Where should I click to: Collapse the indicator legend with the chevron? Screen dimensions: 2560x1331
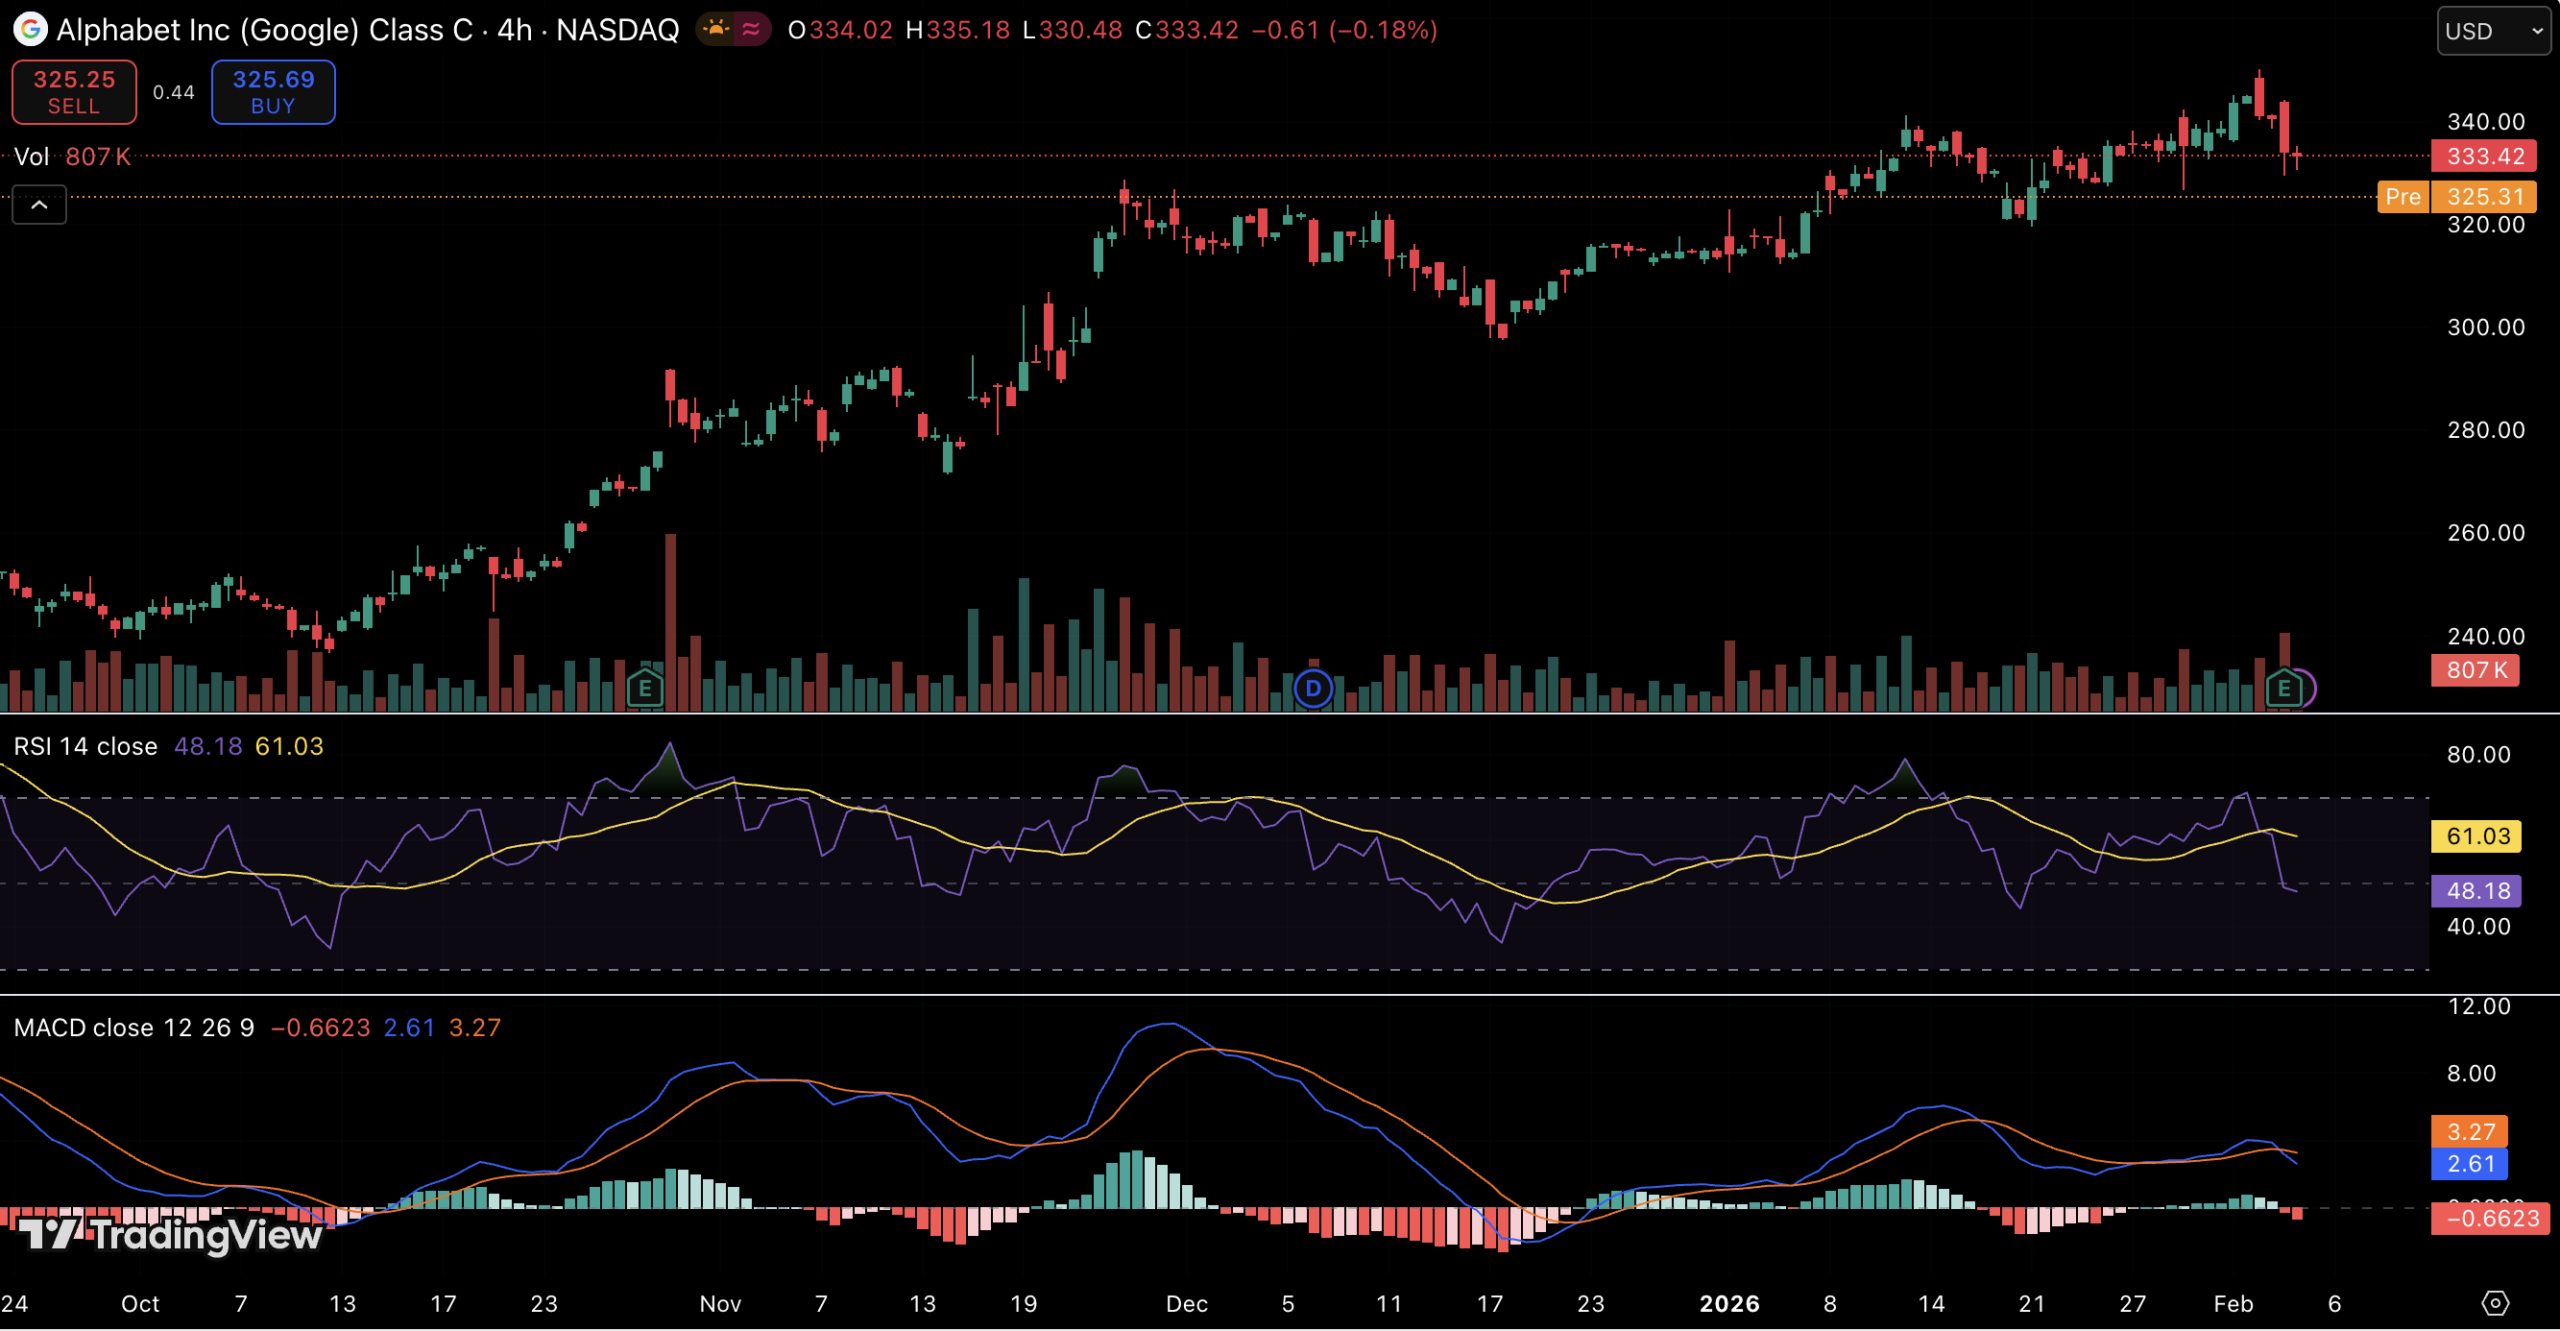tap(39, 205)
